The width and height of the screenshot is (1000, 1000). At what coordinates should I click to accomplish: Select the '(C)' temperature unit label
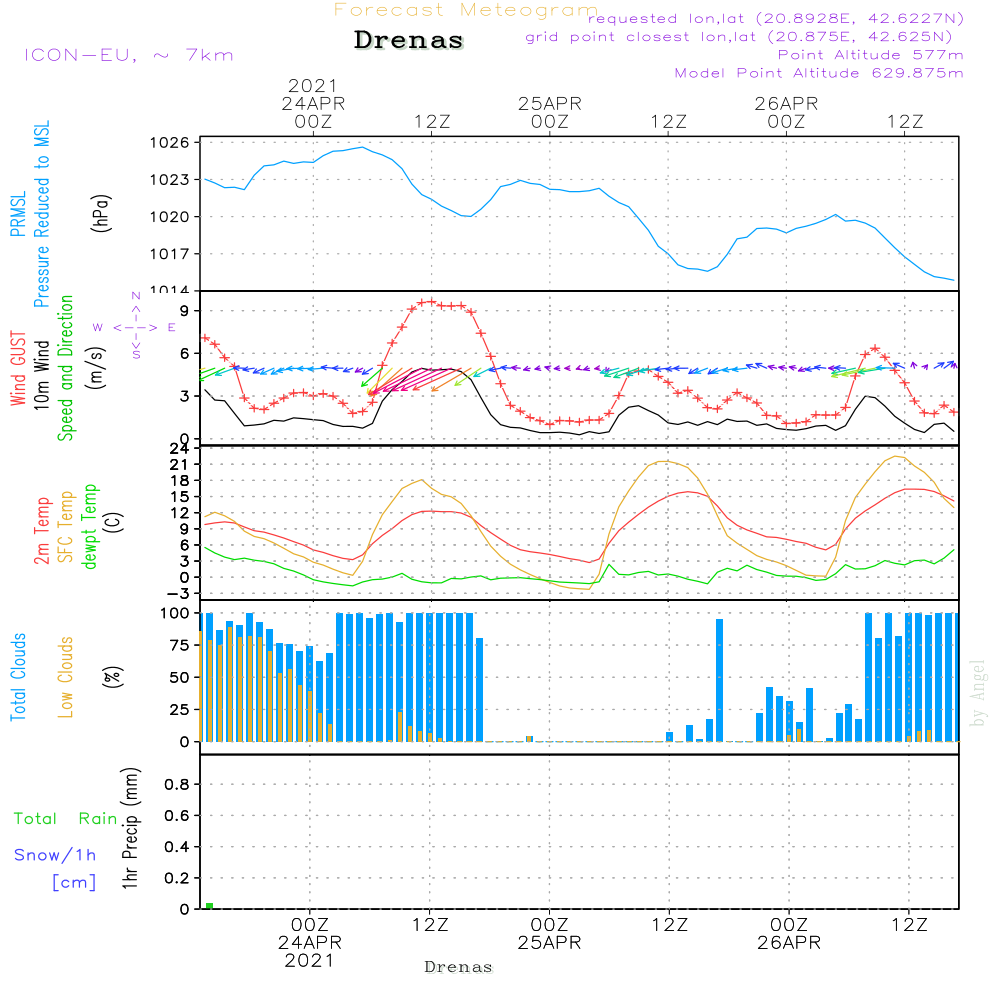pos(114,522)
